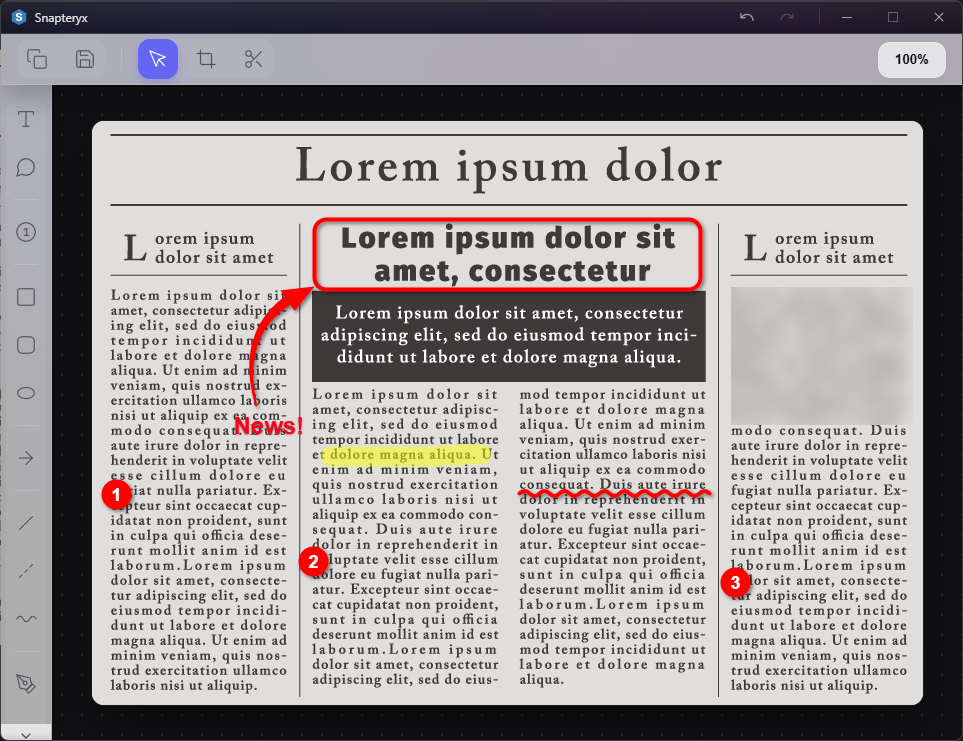Screen dimensions: 963x741
Task: Undo the last action
Action: (x=747, y=17)
